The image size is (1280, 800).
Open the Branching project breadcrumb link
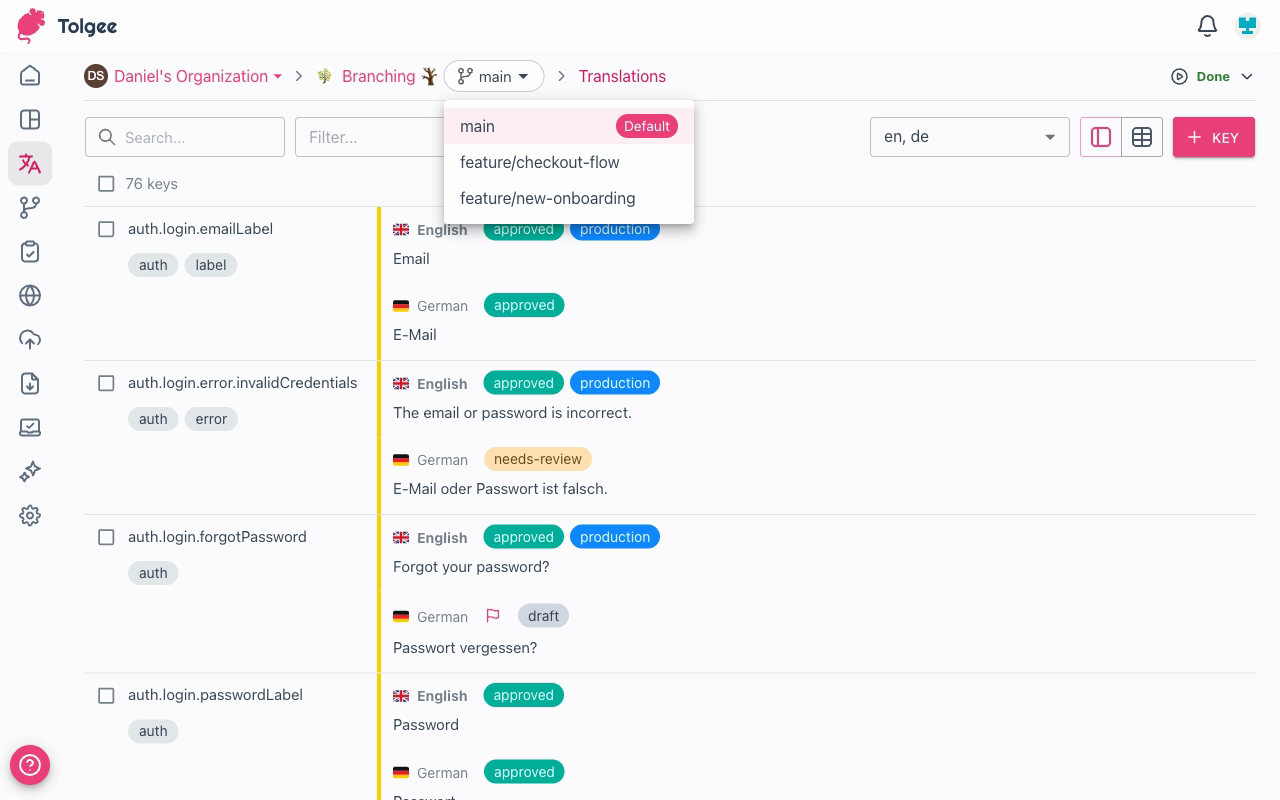point(379,76)
